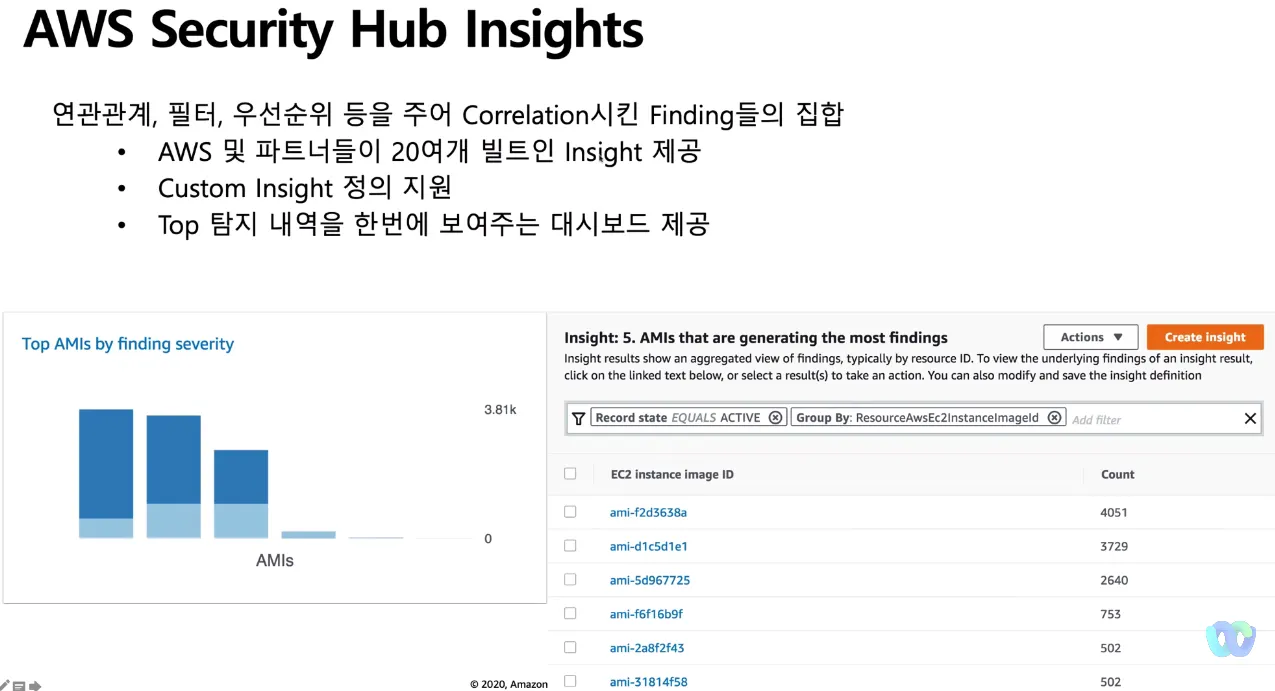Clear all filters with the X icon

1250,419
